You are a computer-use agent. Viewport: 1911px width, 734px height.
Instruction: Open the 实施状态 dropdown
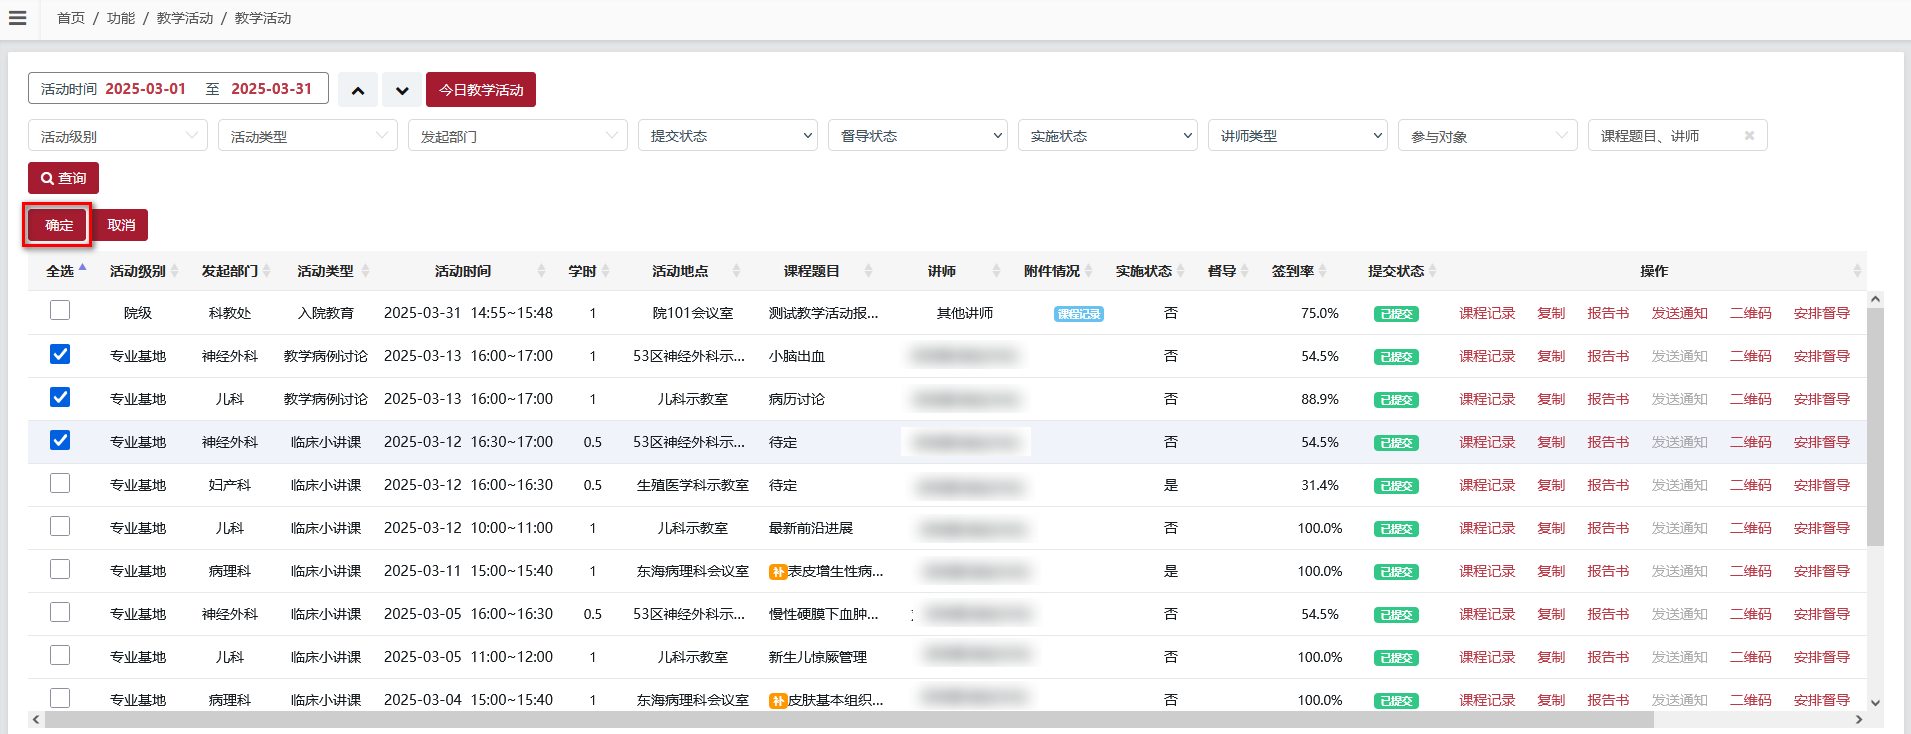pos(1108,136)
